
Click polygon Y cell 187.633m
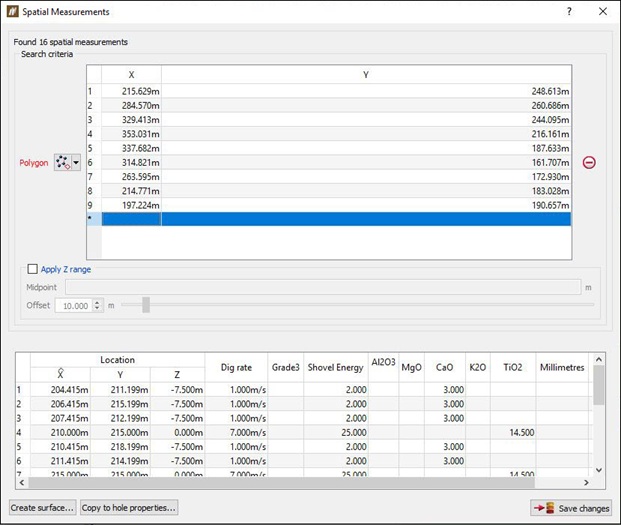pos(366,148)
